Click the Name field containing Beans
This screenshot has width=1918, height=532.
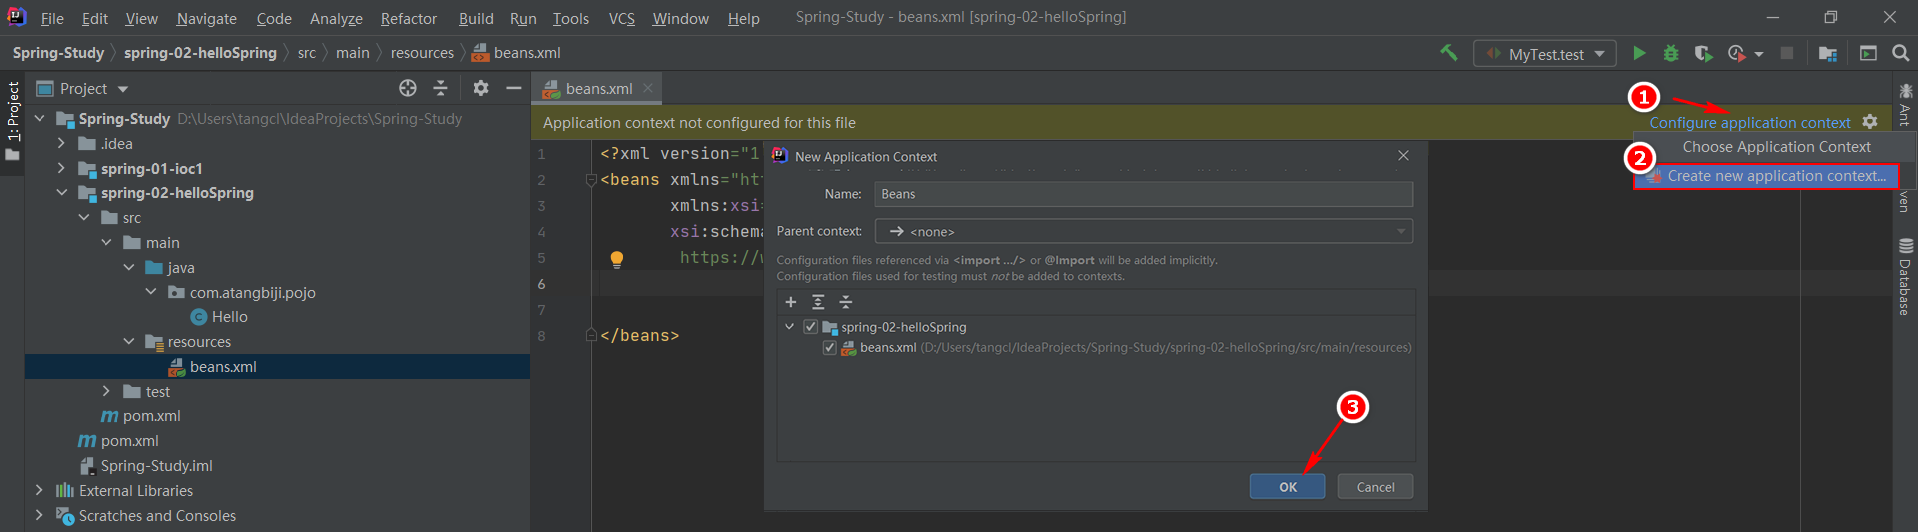[1144, 194]
